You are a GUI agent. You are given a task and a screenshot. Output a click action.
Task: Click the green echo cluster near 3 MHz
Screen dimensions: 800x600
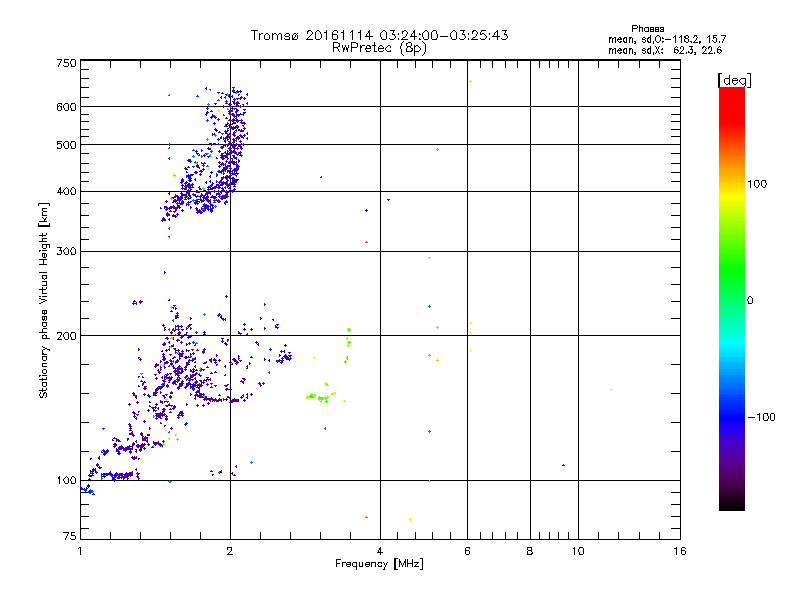coord(321,396)
